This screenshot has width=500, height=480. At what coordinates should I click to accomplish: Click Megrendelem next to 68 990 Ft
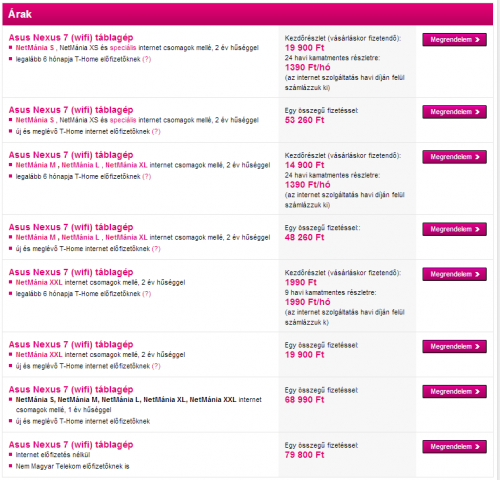pyautogui.click(x=454, y=392)
